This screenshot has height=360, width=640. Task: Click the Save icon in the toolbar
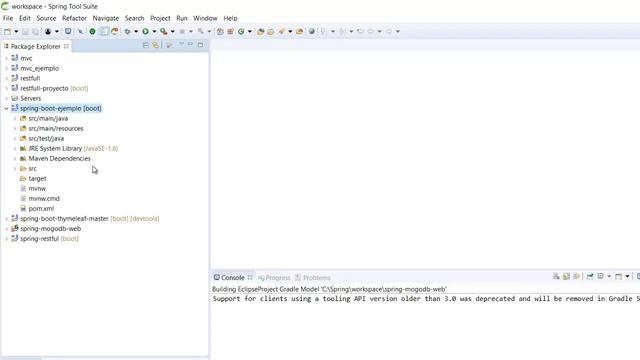tap(25, 31)
